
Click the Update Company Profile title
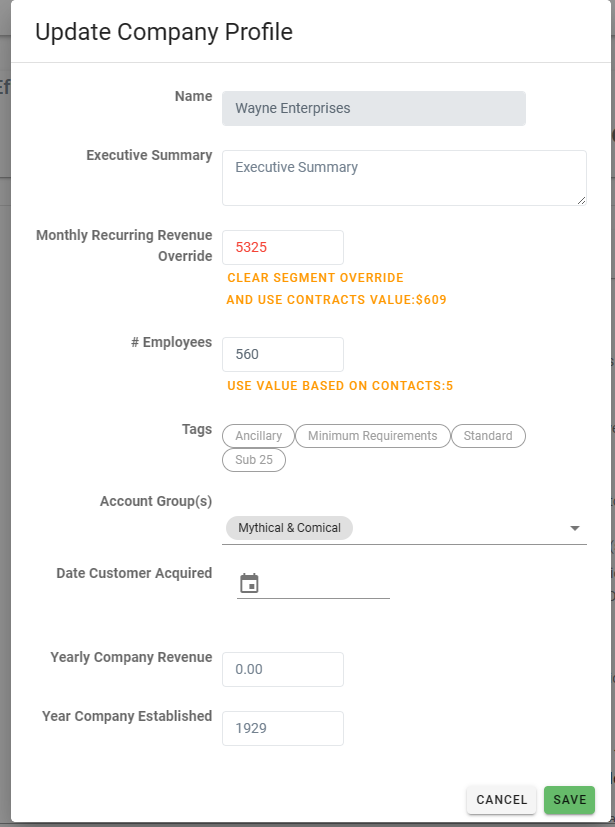[x=164, y=32]
